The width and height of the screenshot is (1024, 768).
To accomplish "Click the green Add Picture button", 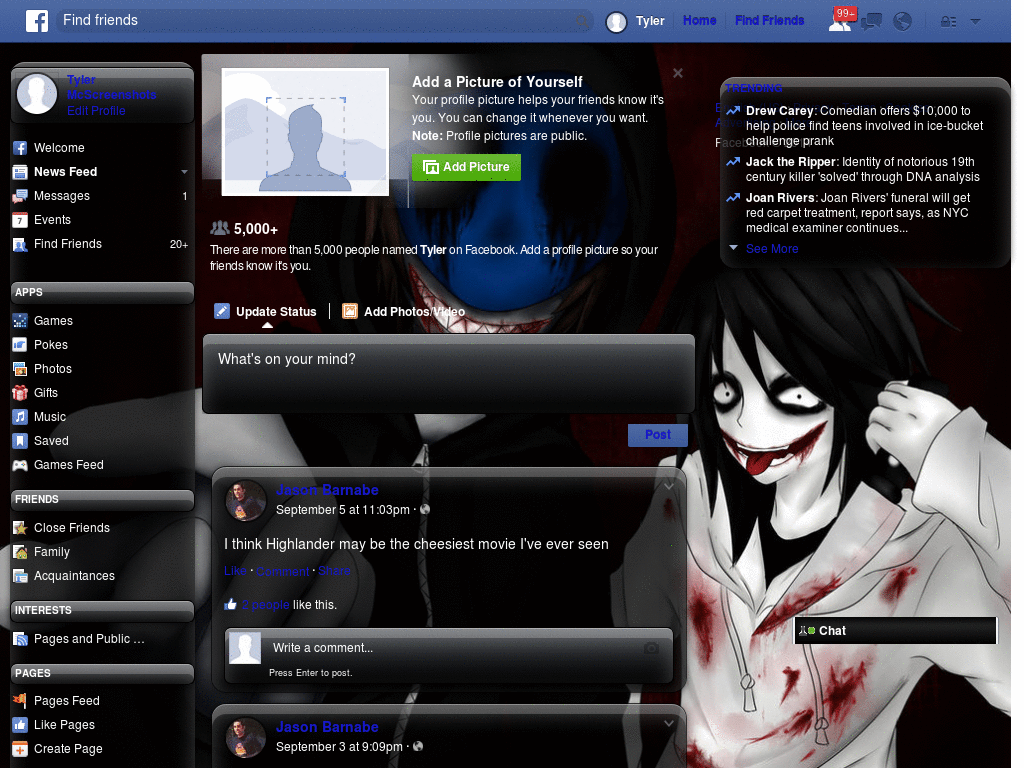I will tap(466, 167).
